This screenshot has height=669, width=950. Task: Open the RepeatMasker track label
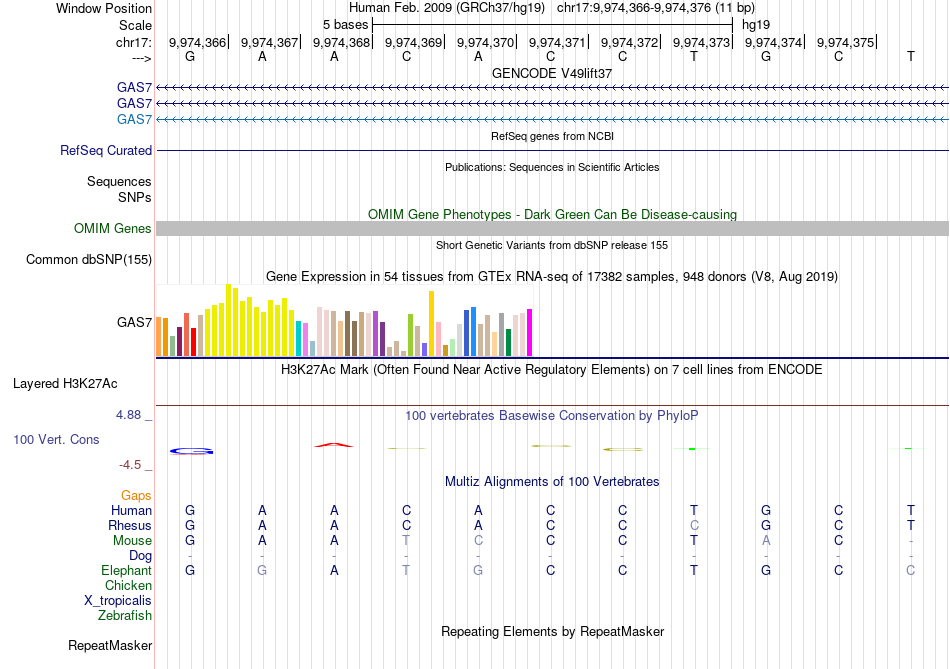(x=110, y=646)
